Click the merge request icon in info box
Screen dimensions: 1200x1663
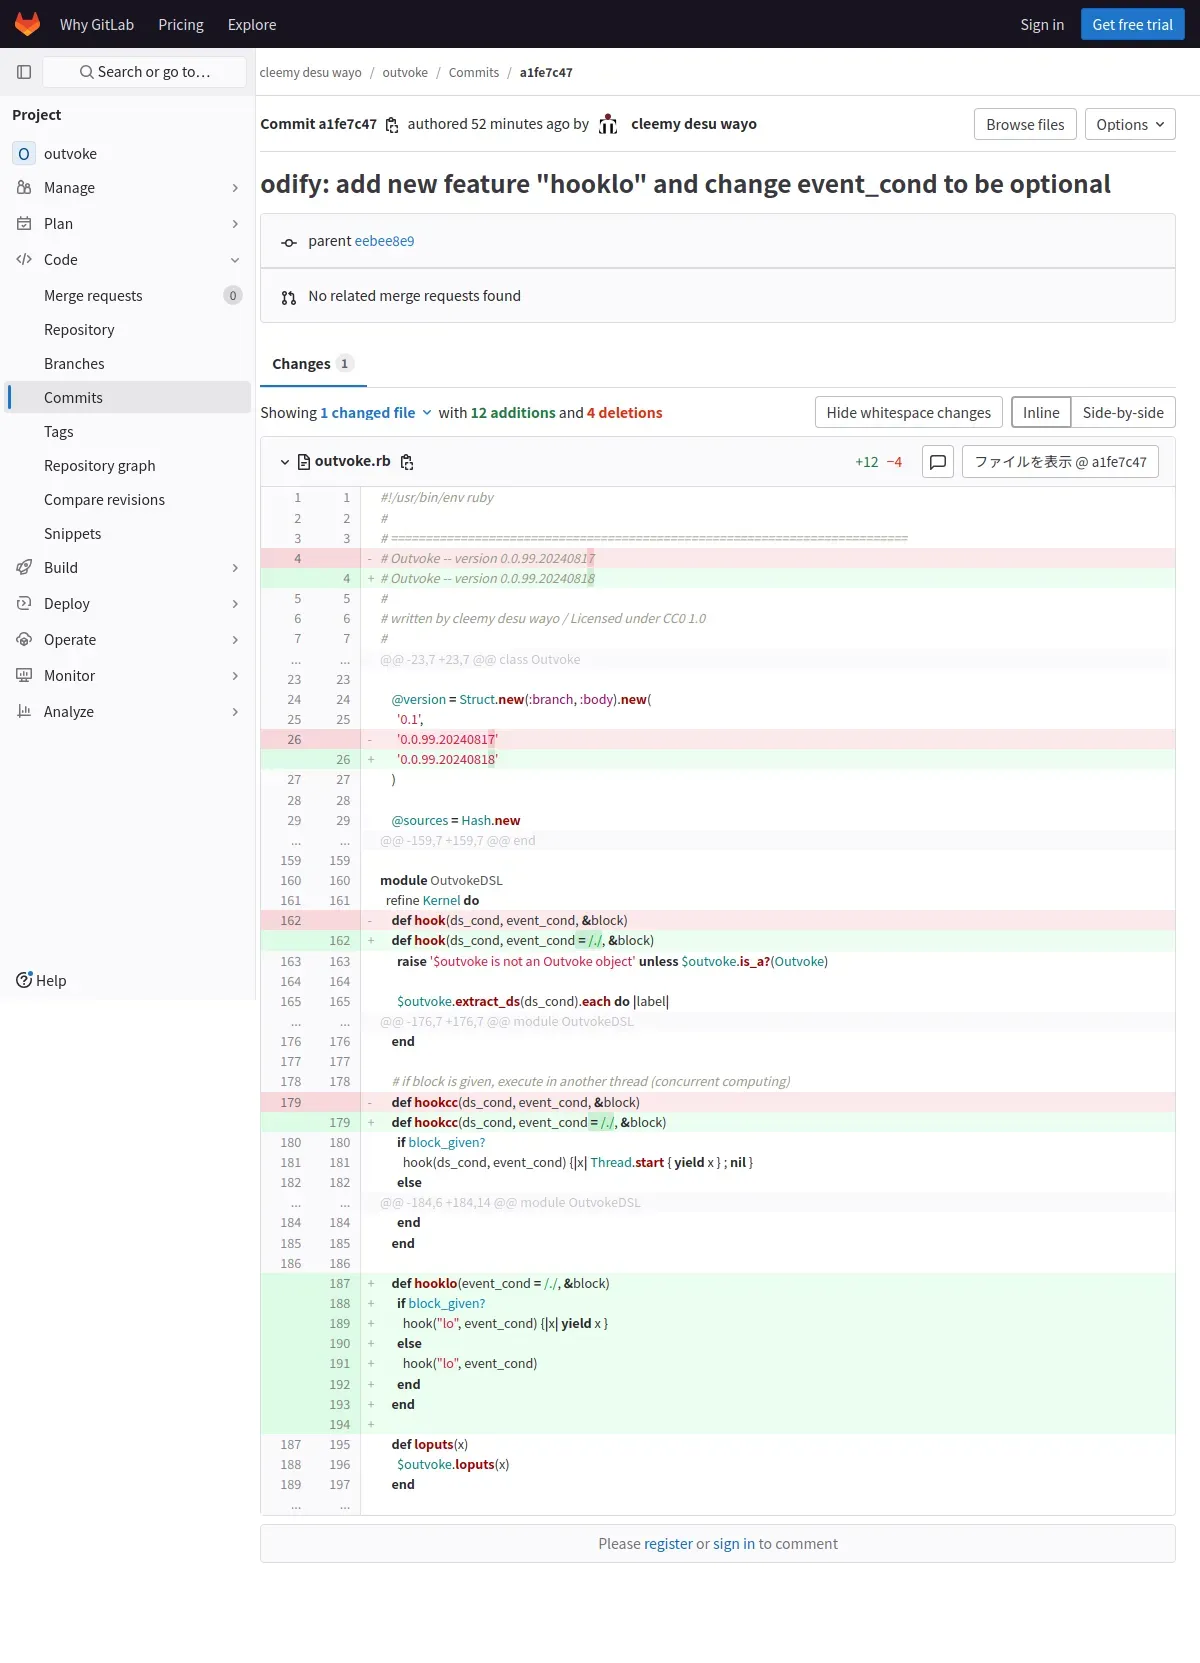click(x=289, y=298)
